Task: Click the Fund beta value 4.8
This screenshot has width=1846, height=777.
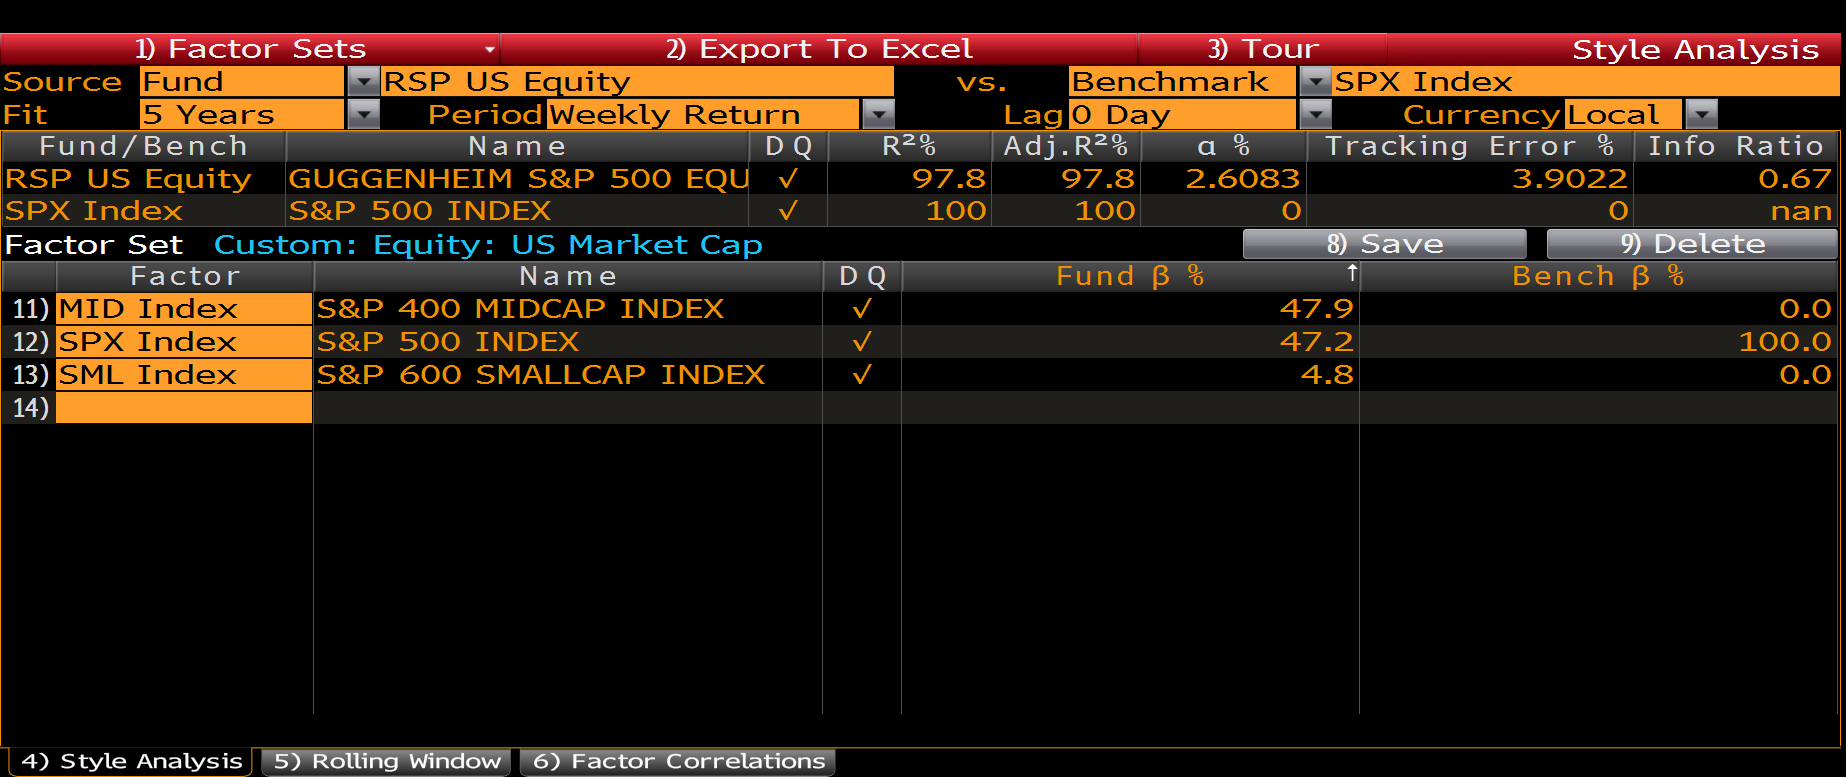Action: pyautogui.click(x=1328, y=375)
